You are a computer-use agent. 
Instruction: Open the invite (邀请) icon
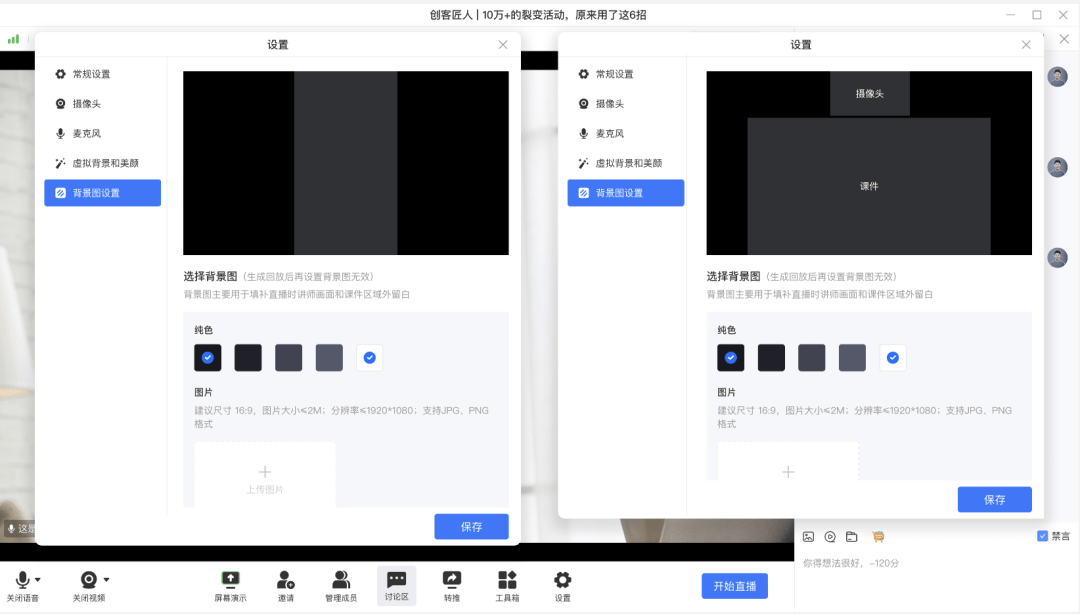click(286, 580)
